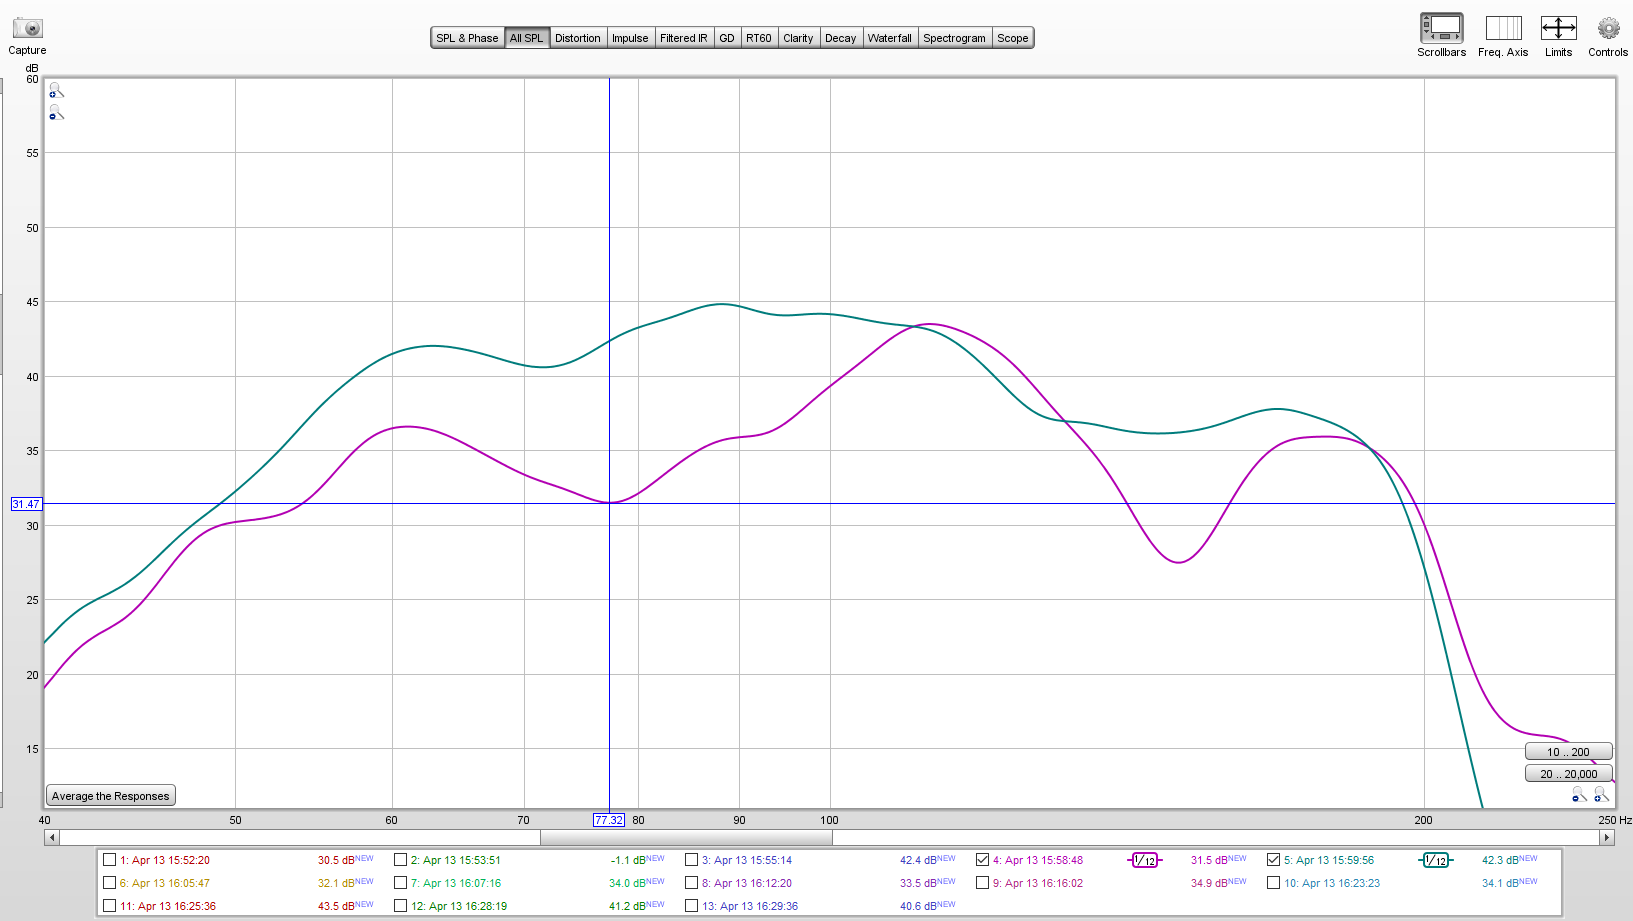Check measurement 11: Apr 13 16:25:36
The image size is (1633, 921).
coord(110,906)
